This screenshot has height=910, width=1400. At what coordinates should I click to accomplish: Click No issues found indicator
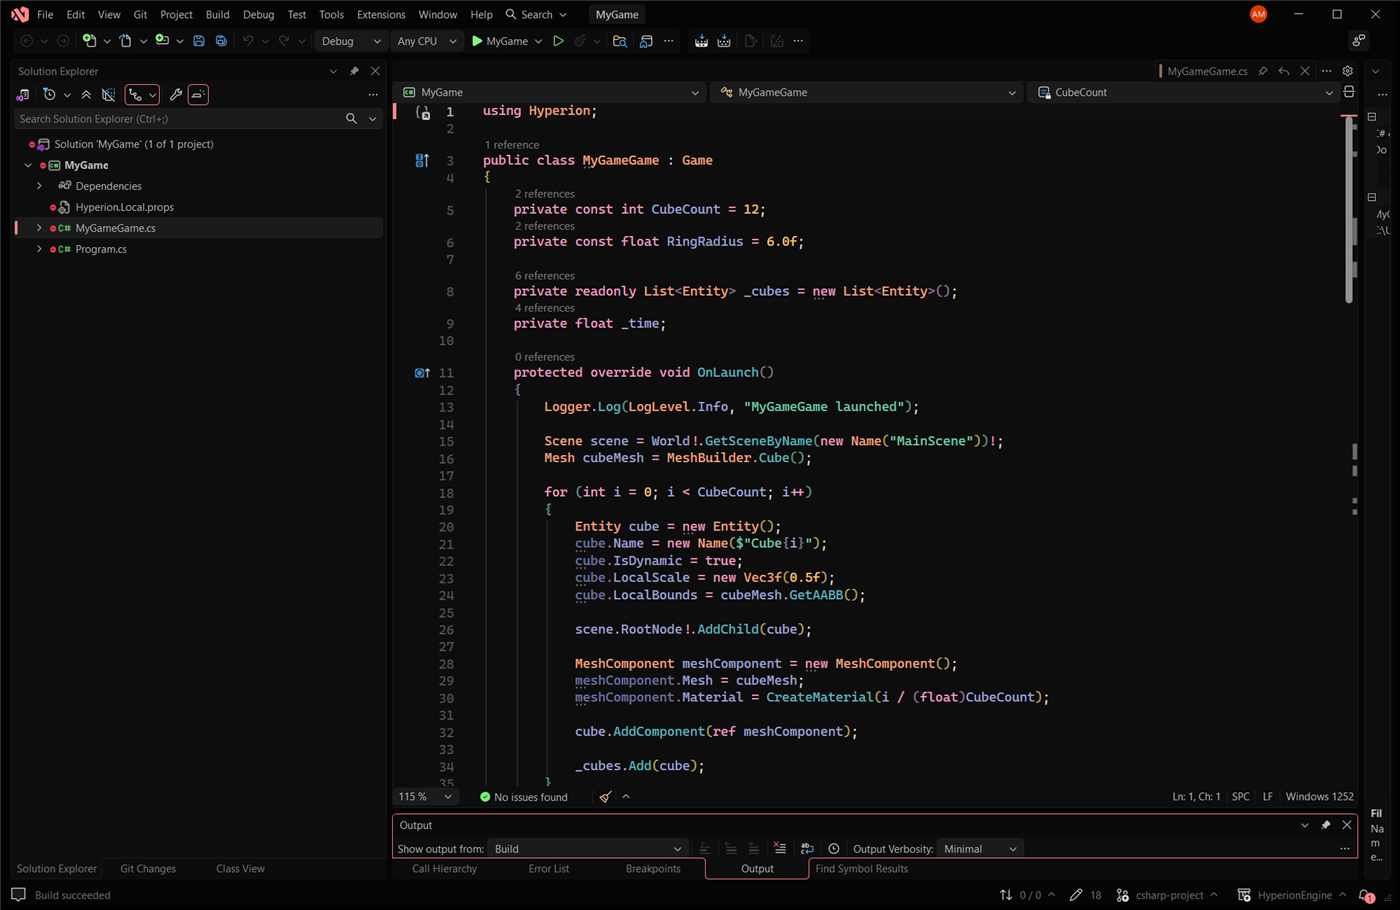[x=523, y=797]
